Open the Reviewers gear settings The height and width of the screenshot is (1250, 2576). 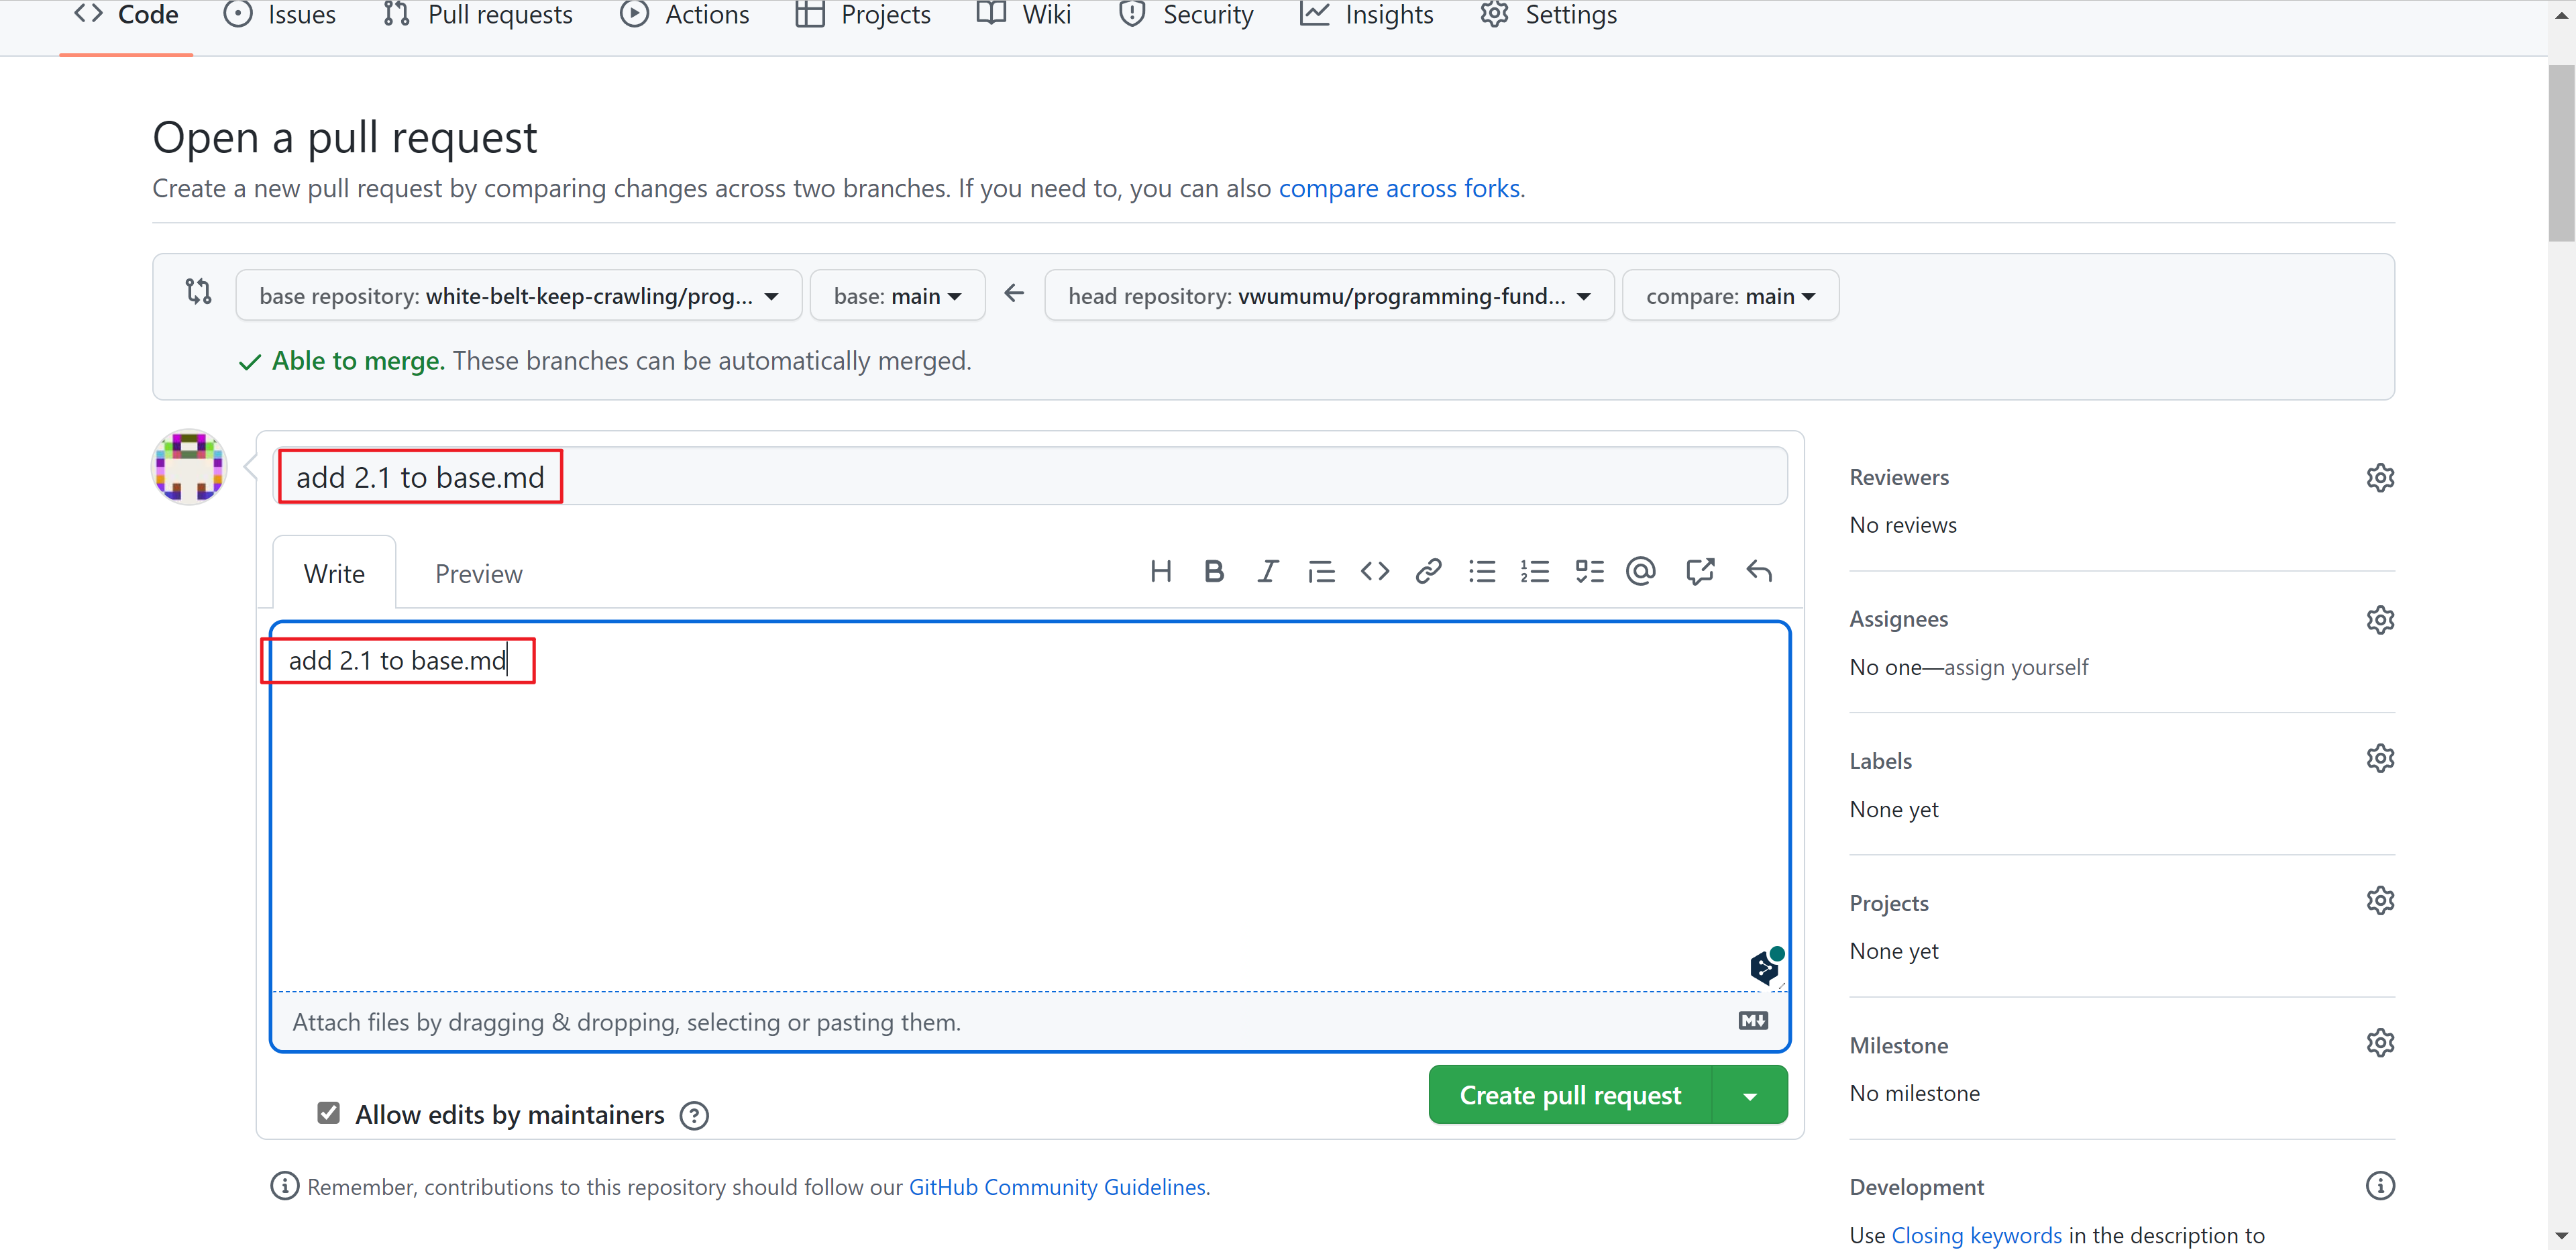(2380, 477)
